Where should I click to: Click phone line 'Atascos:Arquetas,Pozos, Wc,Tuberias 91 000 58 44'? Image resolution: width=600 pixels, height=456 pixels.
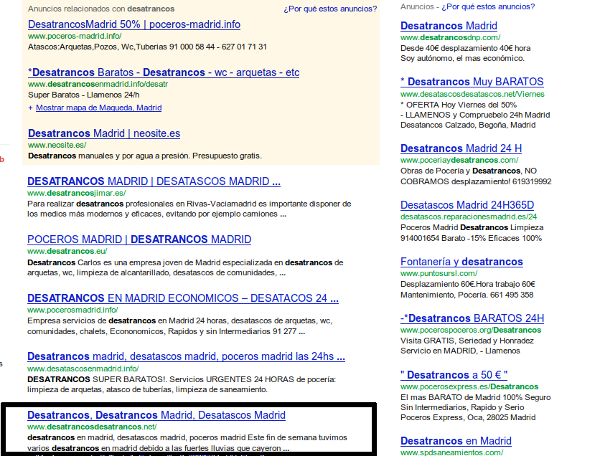(x=147, y=47)
